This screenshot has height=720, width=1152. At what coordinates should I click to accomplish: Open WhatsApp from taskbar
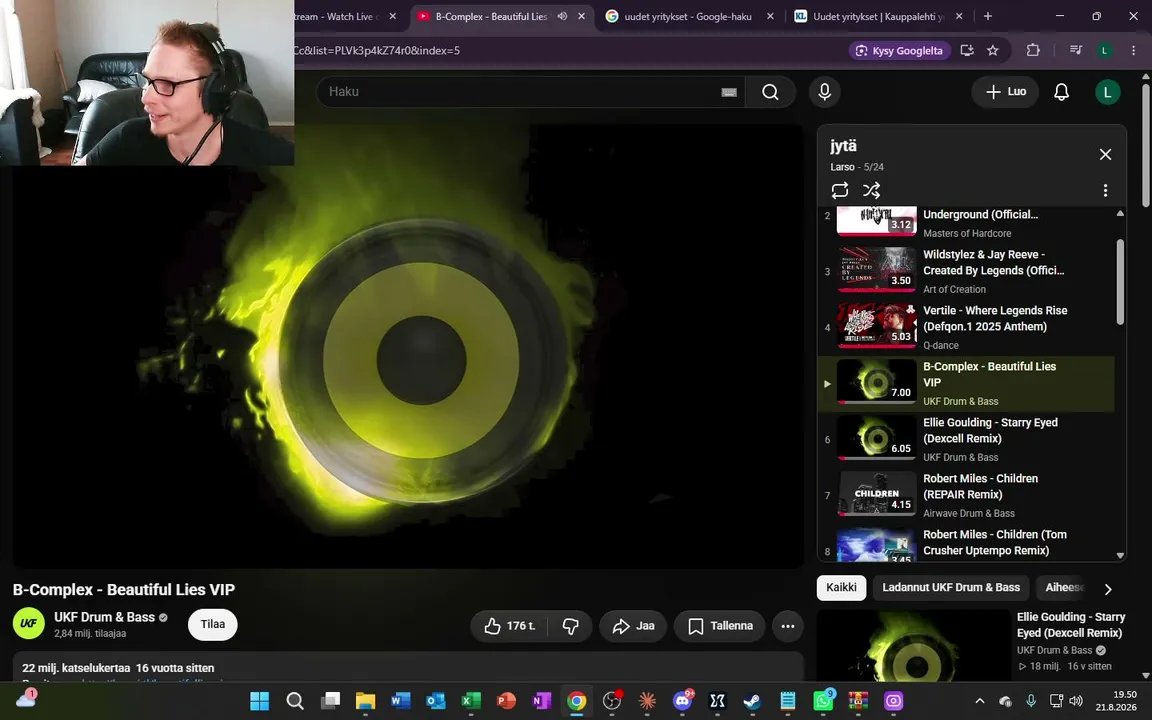[x=823, y=701]
